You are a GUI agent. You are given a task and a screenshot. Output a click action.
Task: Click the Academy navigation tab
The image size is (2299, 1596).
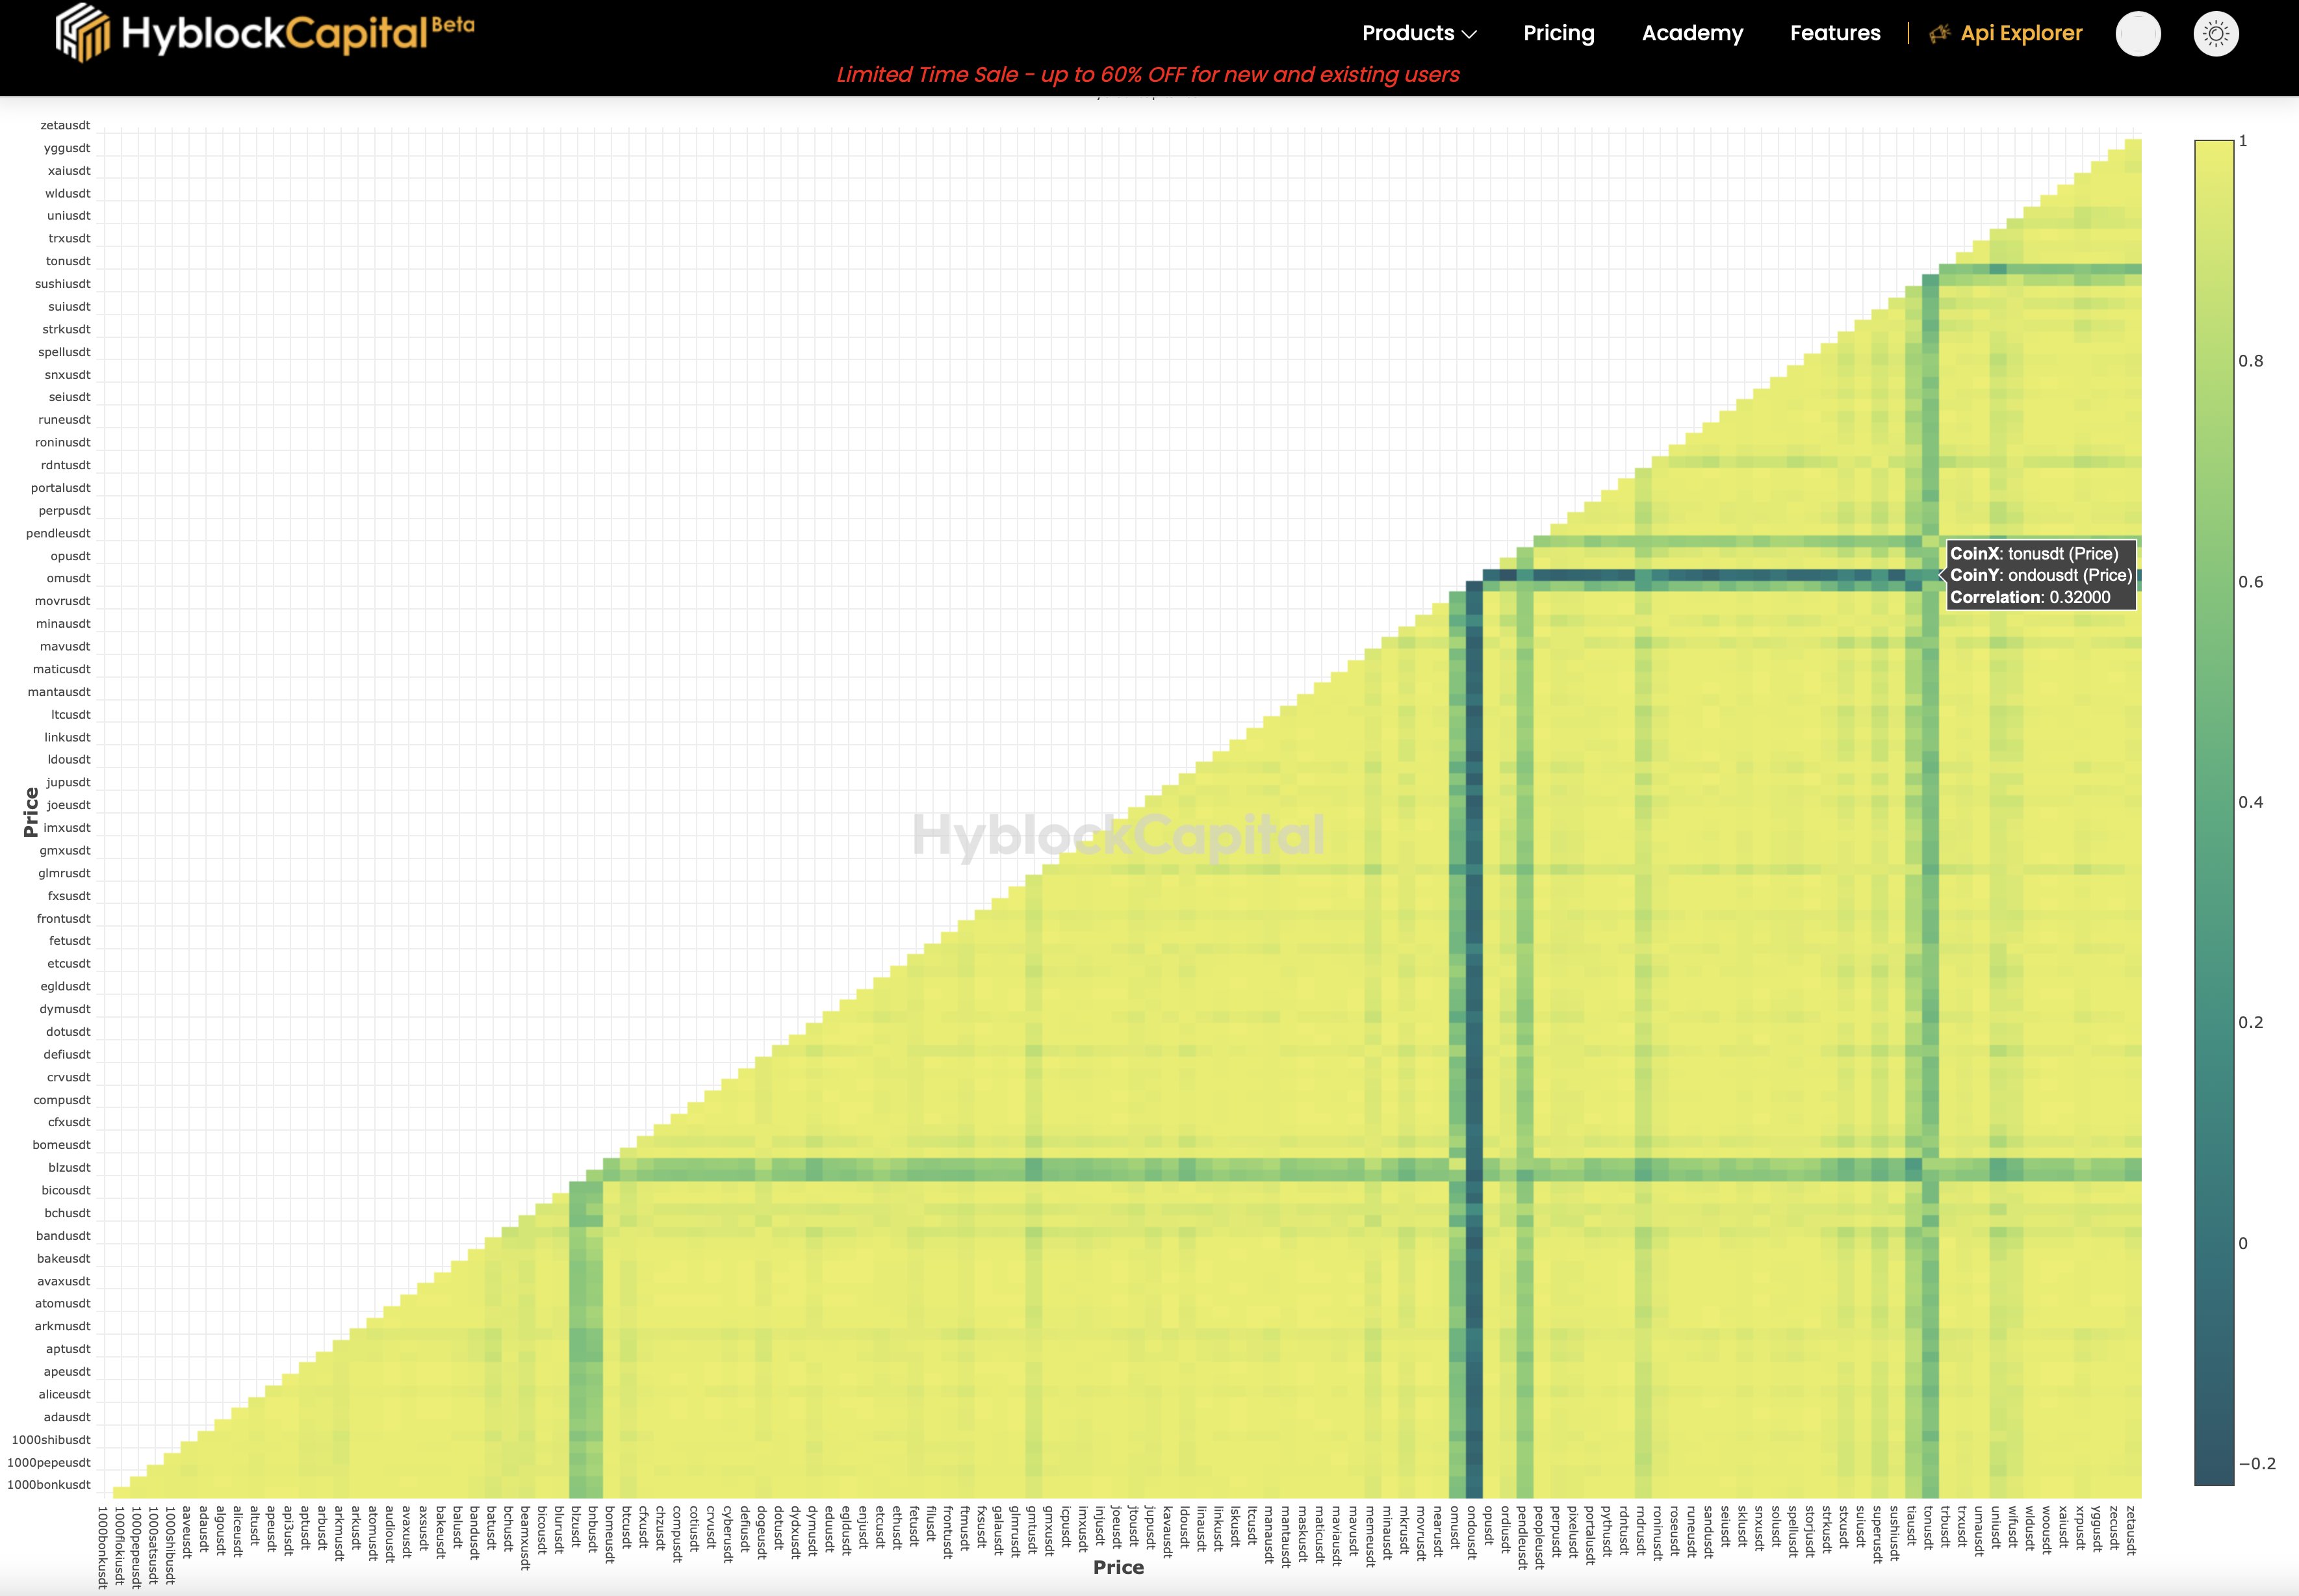tap(1691, 31)
